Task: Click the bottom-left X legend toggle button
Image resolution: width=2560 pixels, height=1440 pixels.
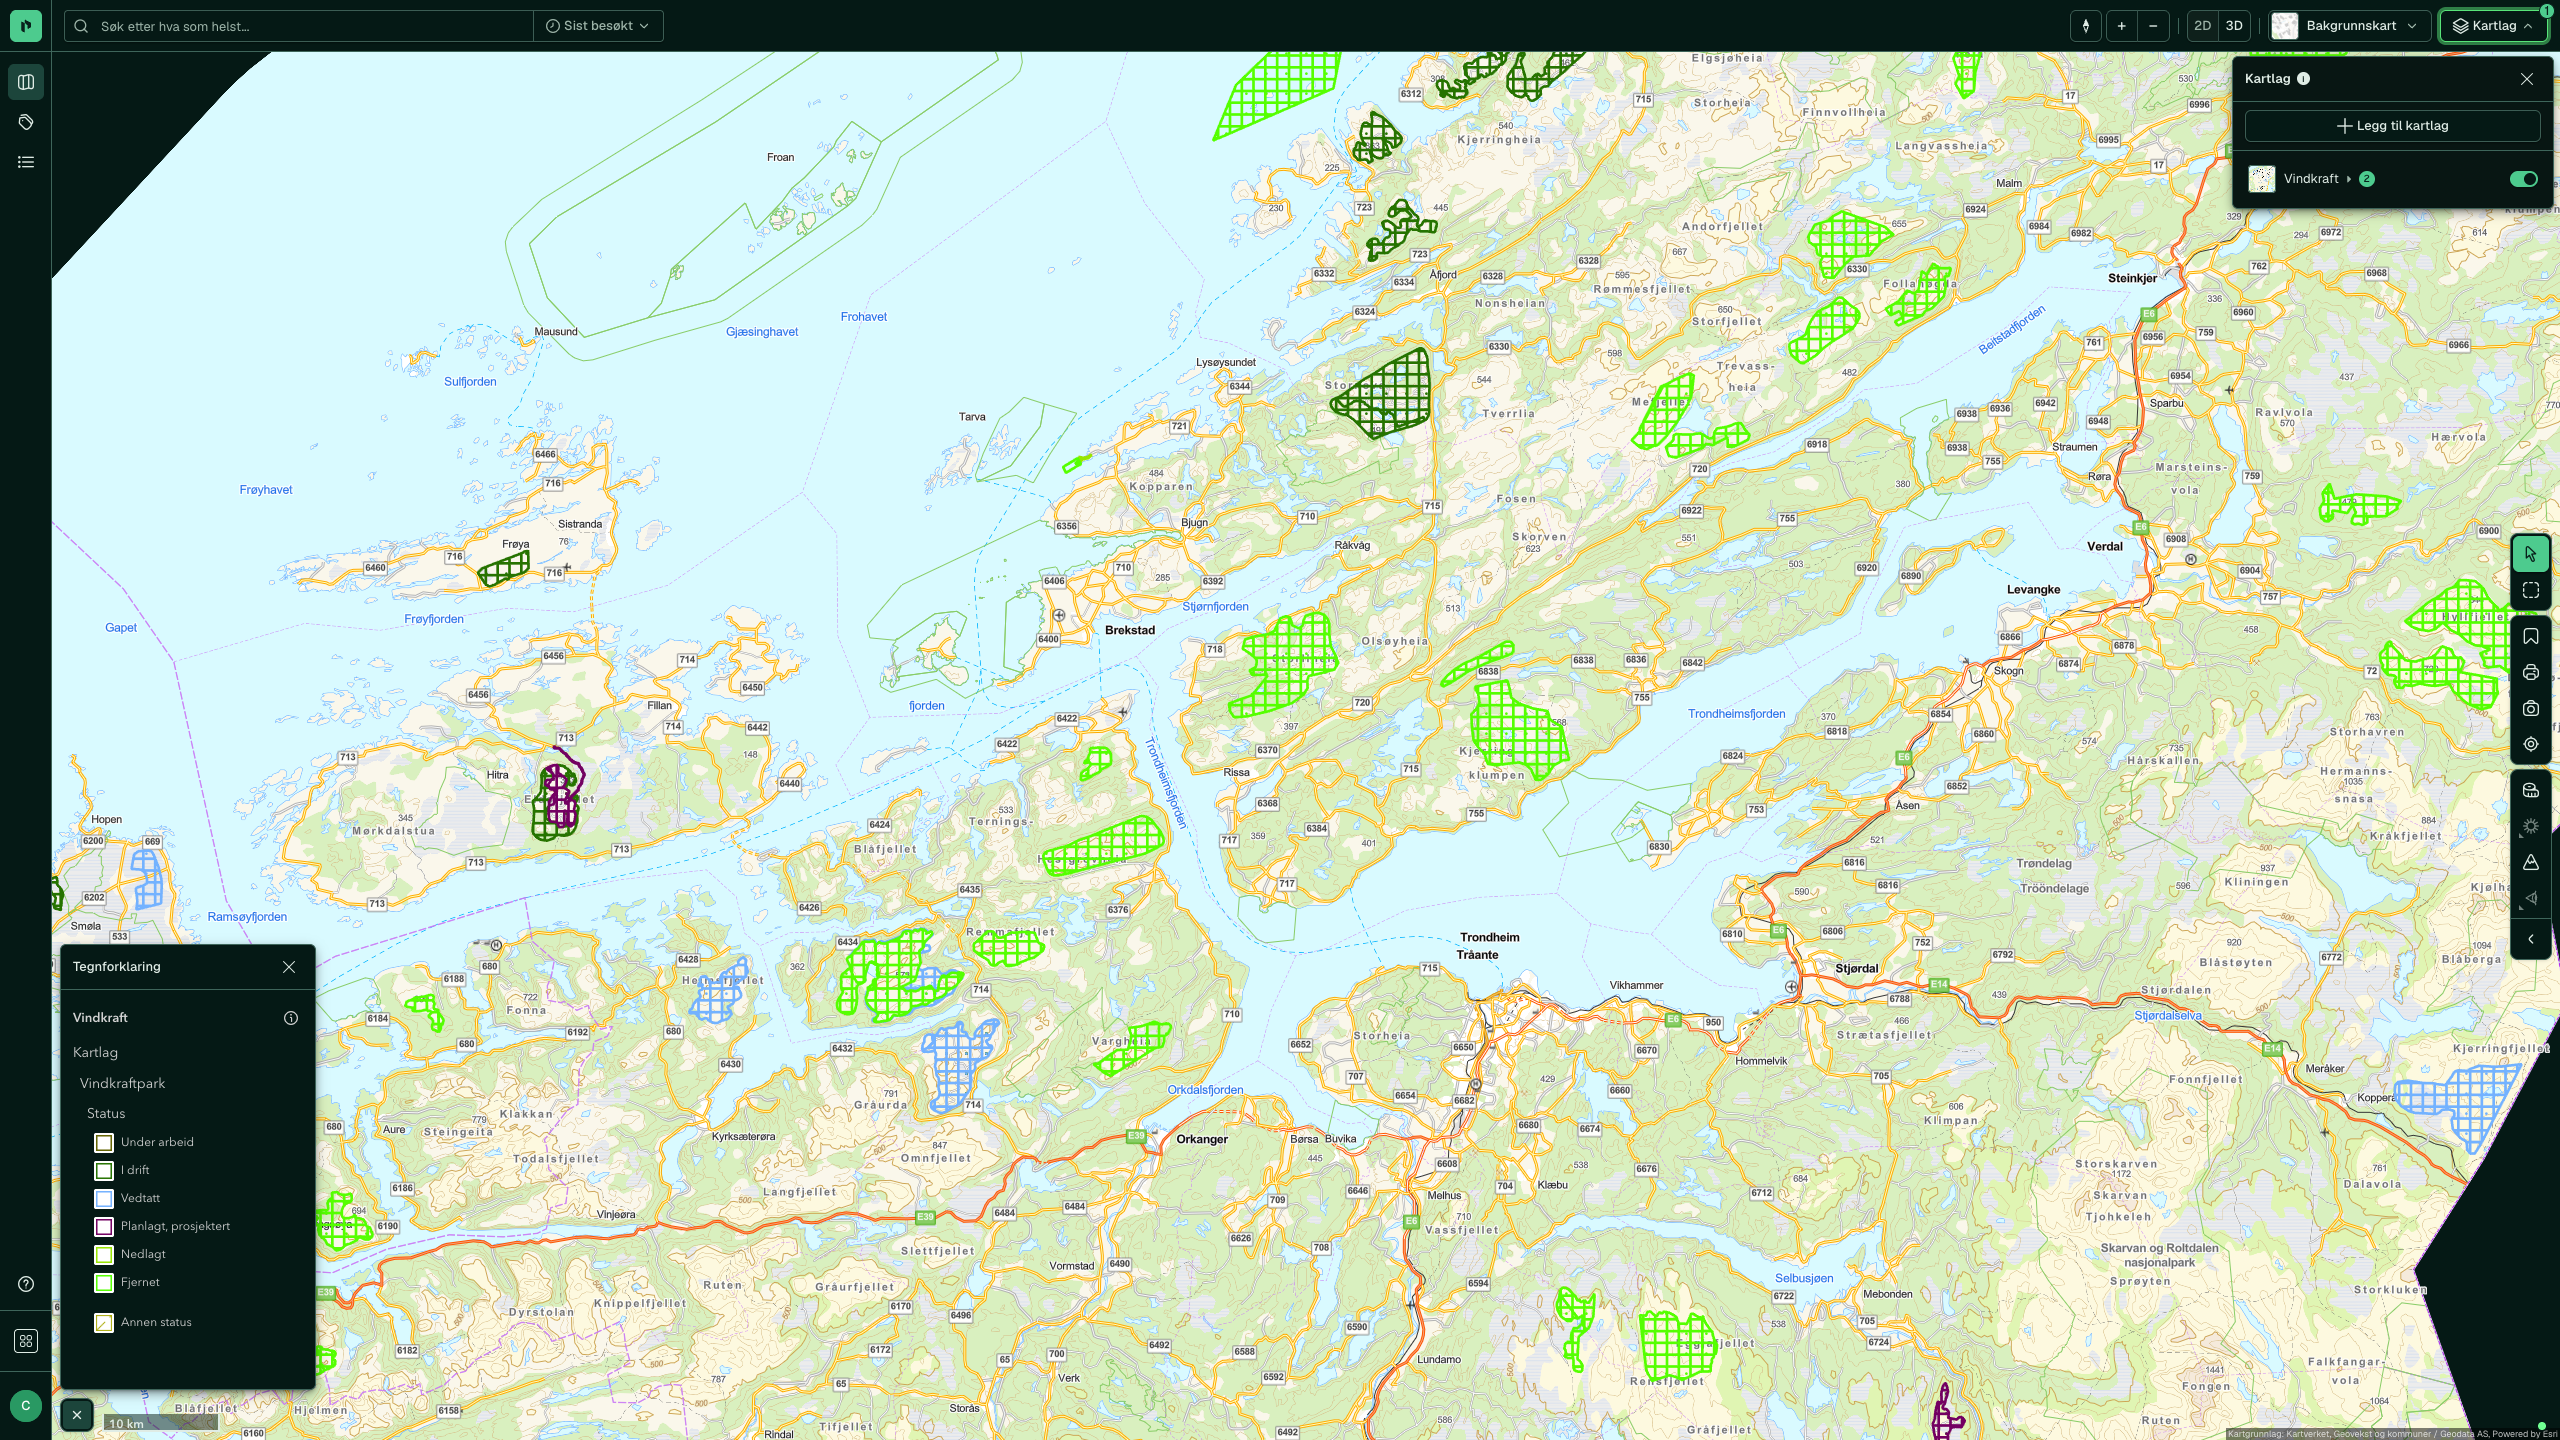Action: coord(77,1415)
